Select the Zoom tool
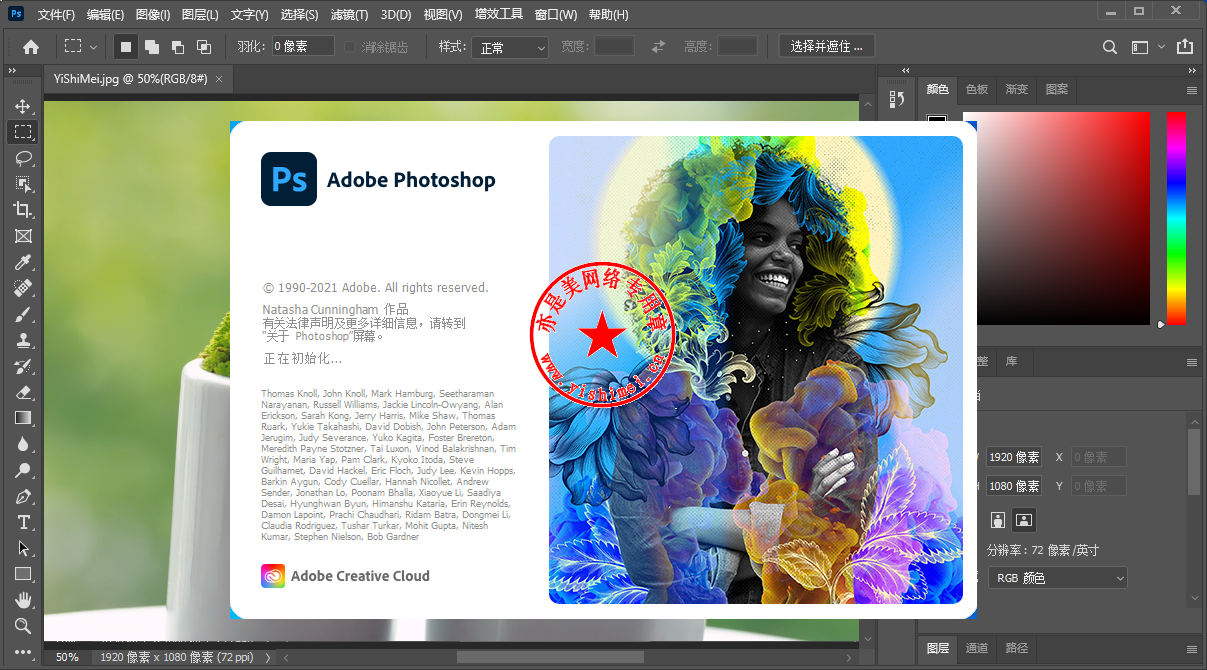Image resolution: width=1207 pixels, height=670 pixels. (23, 626)
